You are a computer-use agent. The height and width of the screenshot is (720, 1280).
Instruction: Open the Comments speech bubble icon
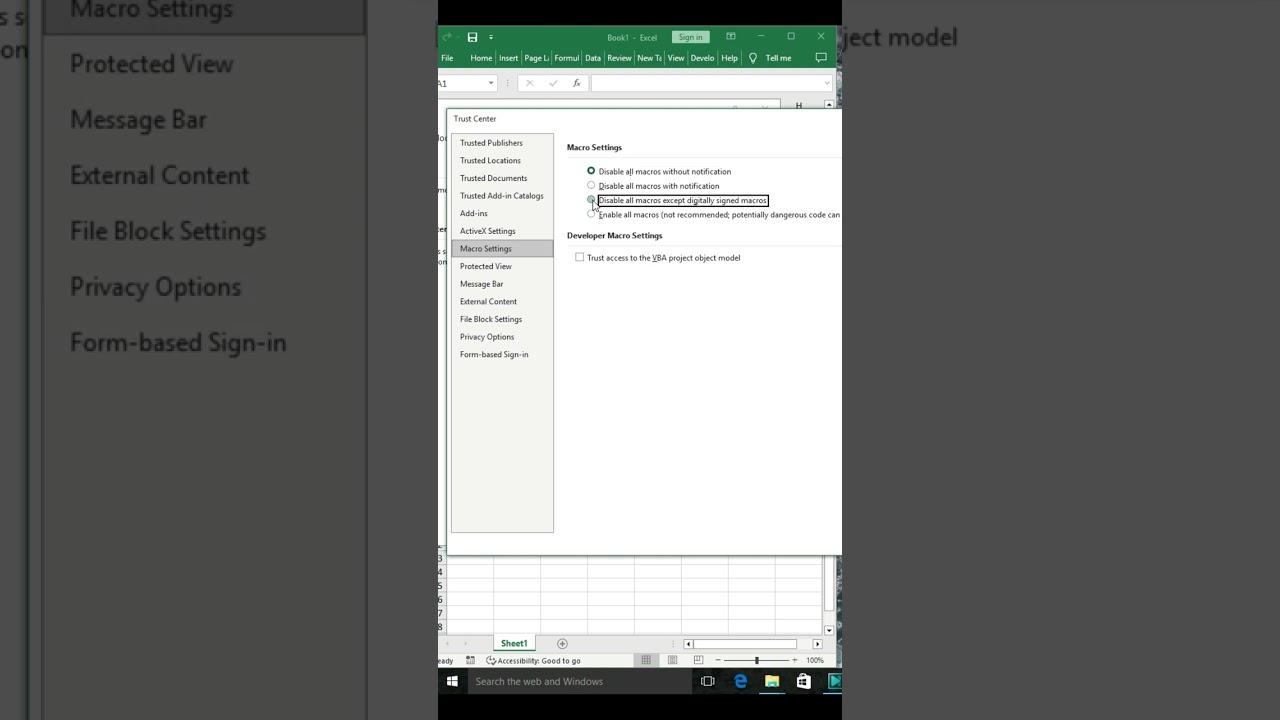pos(821,58)
